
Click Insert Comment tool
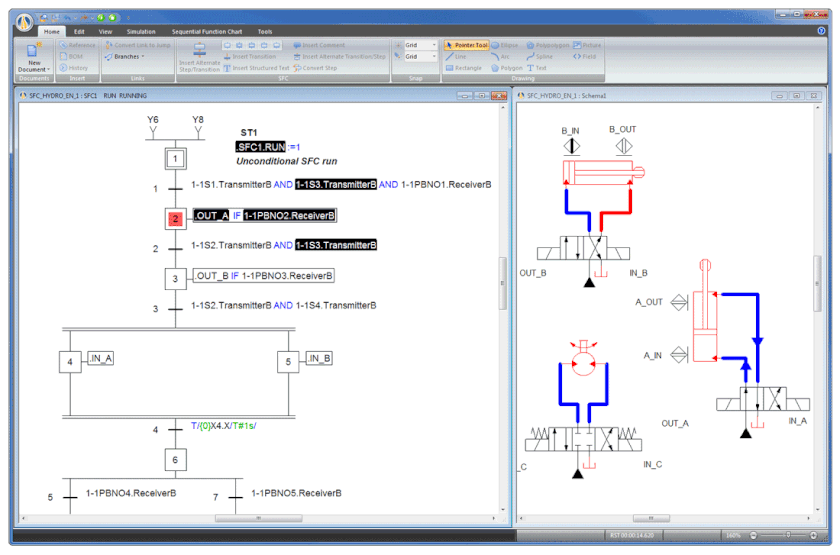[319, 45]
